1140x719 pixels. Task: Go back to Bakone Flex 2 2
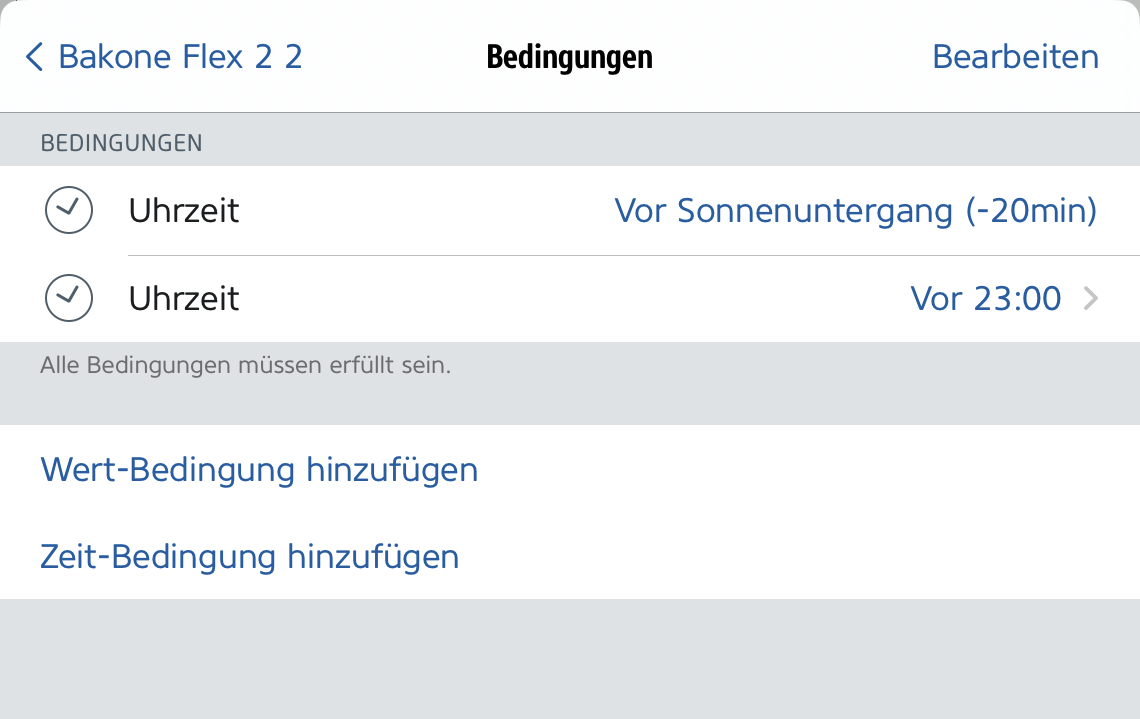[180, 57]
